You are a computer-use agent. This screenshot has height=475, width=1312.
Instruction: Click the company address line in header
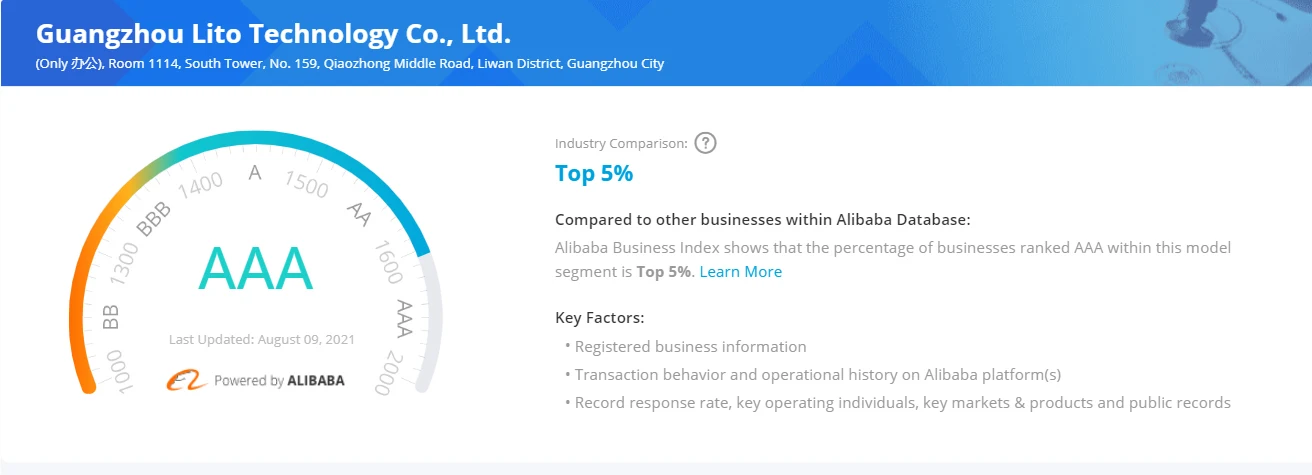pyautogui.click(x=350, y=64)
